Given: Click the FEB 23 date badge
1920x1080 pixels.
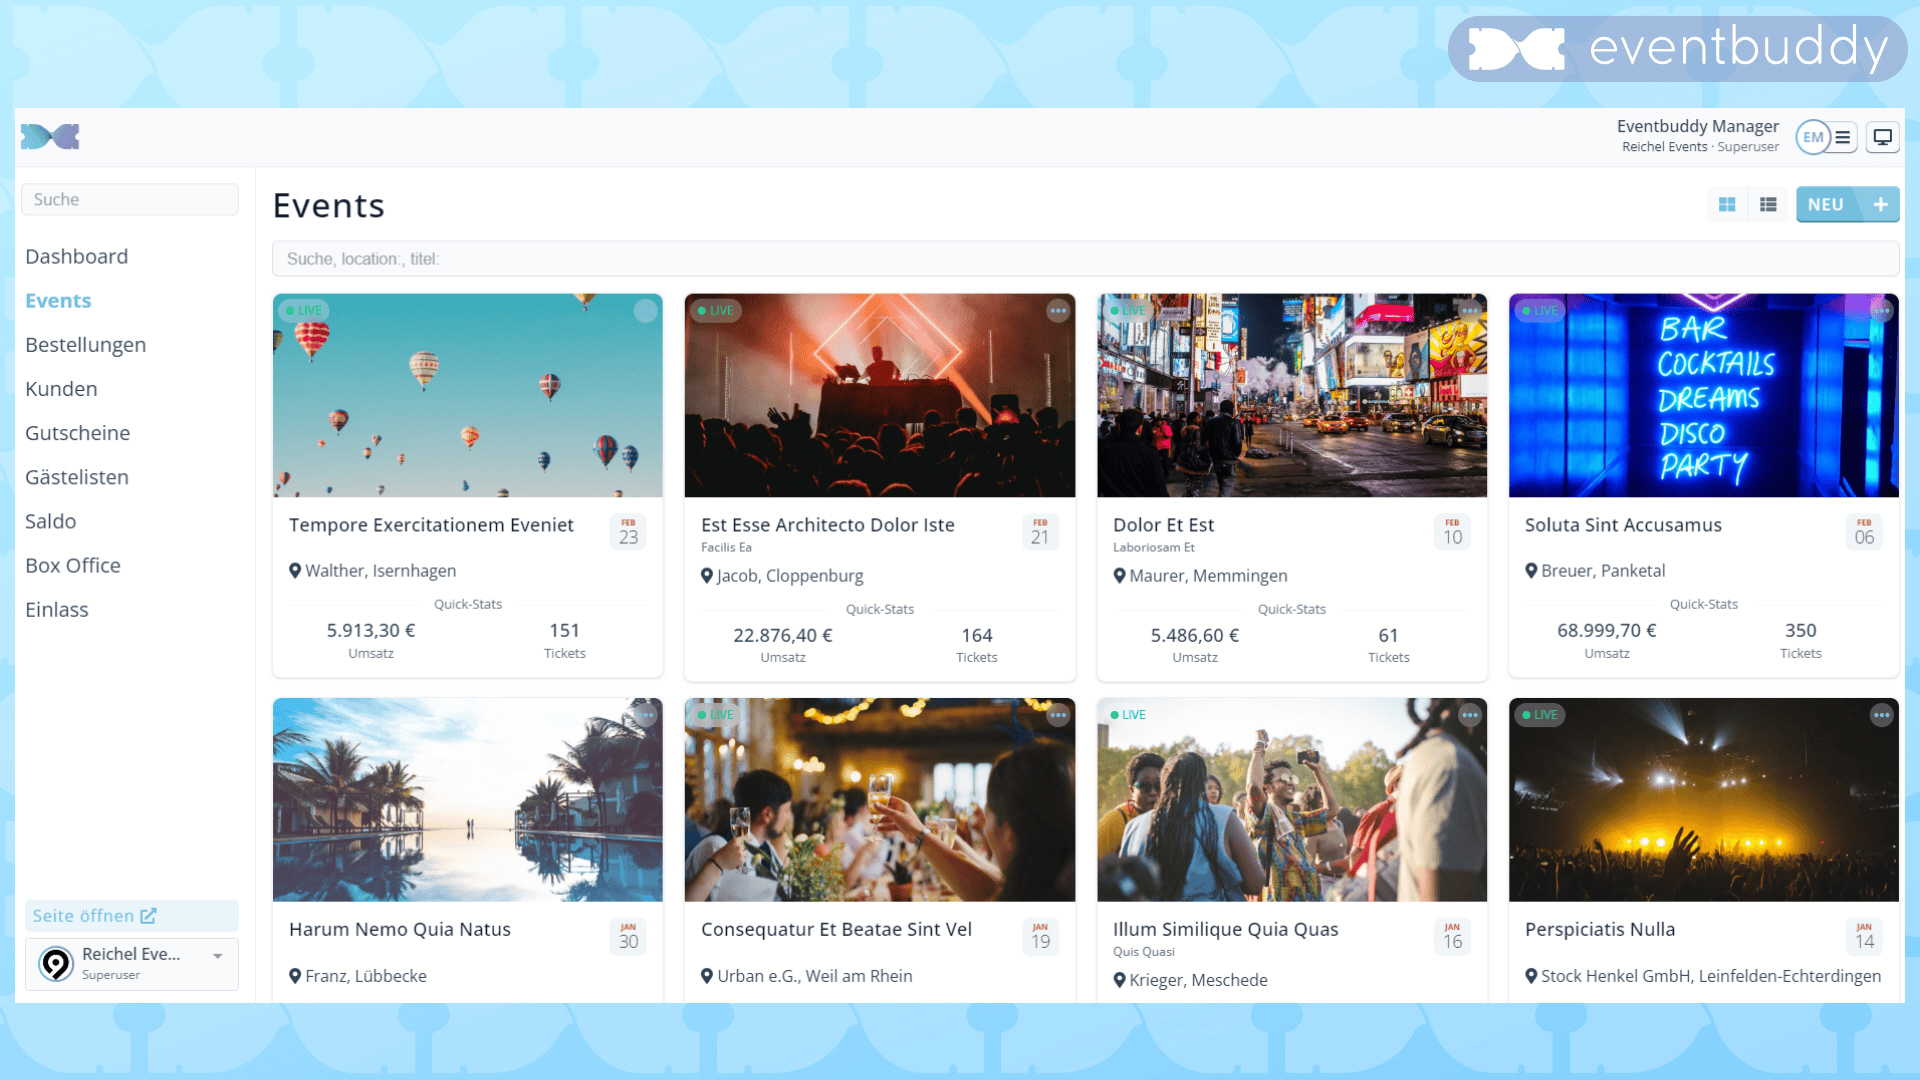Looking at the screenshot, I should point(628,532).
